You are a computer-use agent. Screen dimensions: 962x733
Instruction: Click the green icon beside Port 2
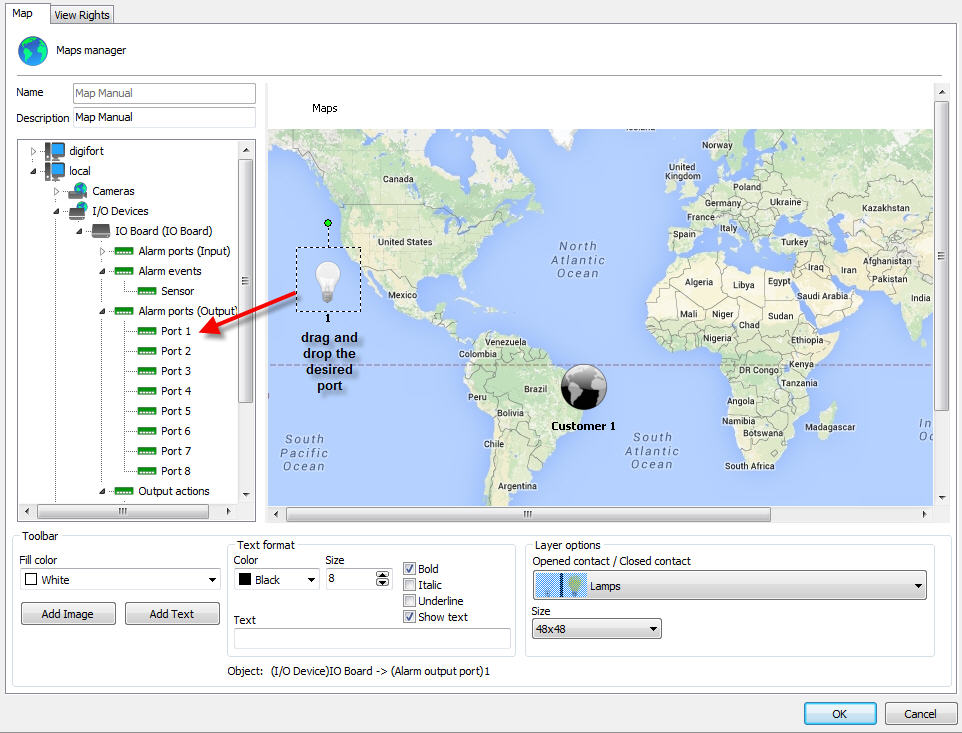click(147, 351)
